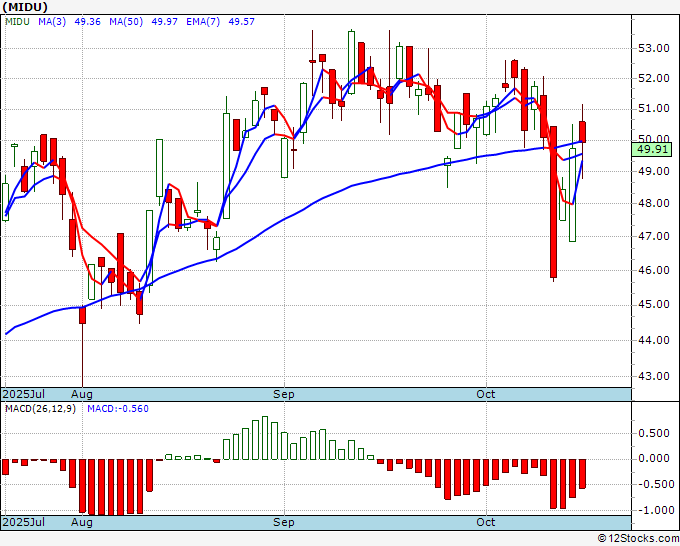Click the 46.00 price axis label
The width and height of the screenshot is (680, 546).
654,270
